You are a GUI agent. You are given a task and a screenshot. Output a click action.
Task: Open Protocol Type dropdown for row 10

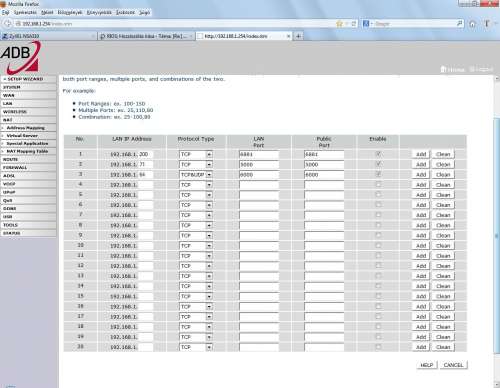pos(196,246)
